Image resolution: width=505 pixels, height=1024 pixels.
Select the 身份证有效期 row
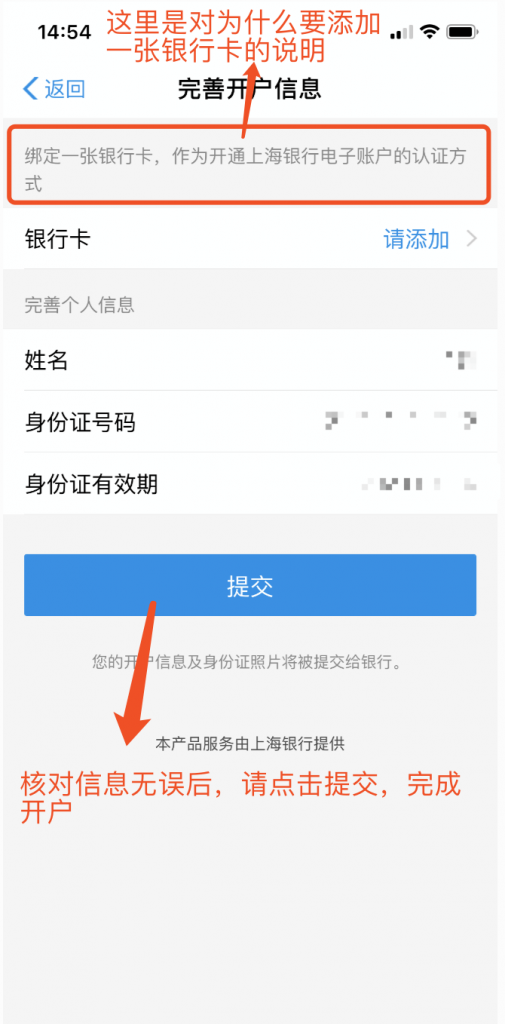(x=252, y=483)
